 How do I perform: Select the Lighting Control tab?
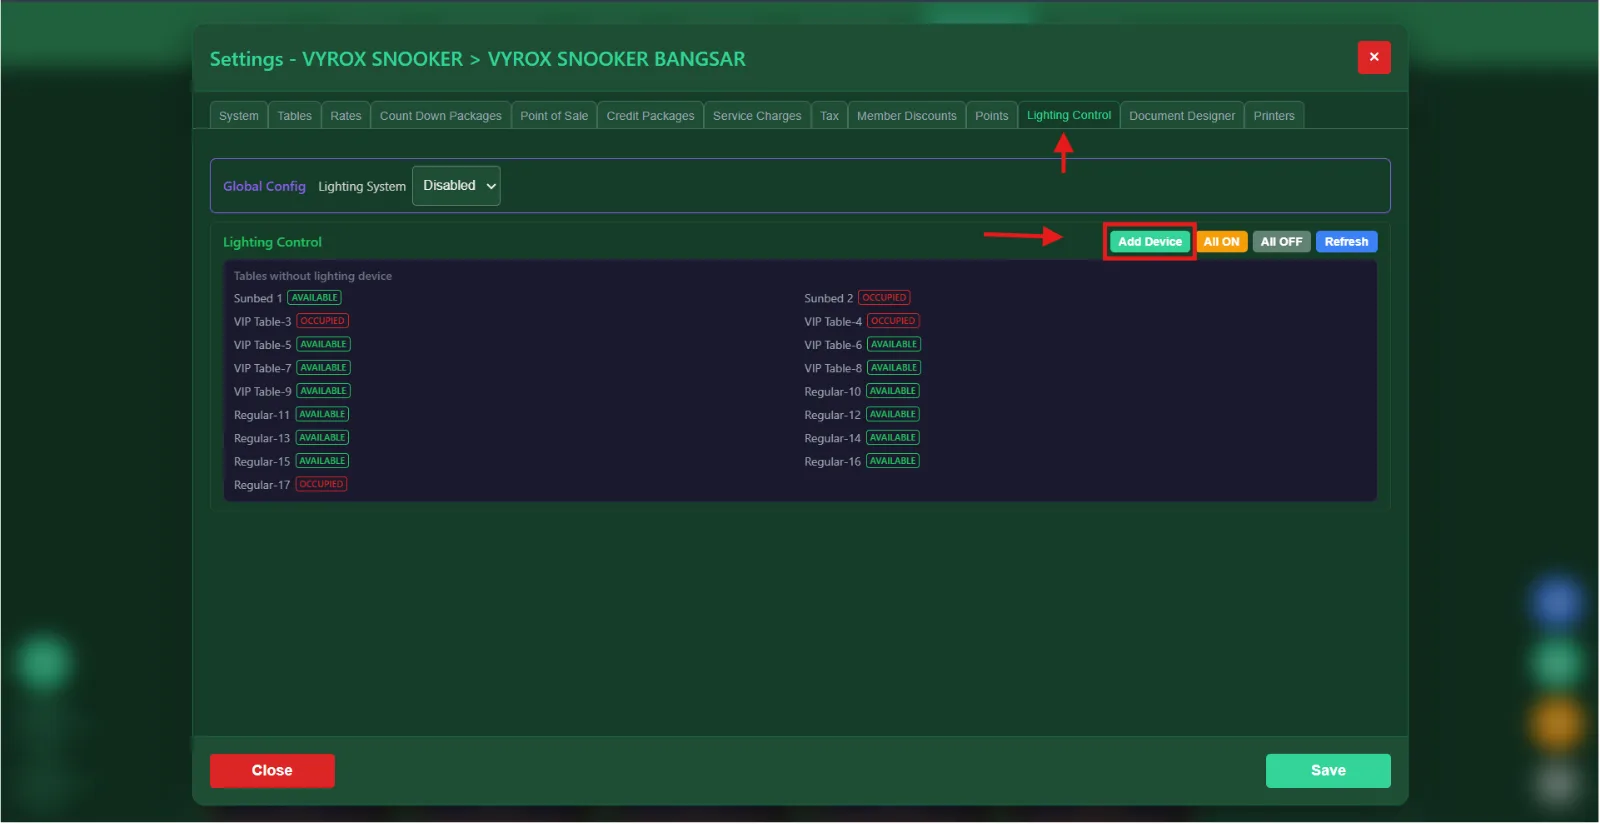pyautogui.click(x=1069, y=115)
